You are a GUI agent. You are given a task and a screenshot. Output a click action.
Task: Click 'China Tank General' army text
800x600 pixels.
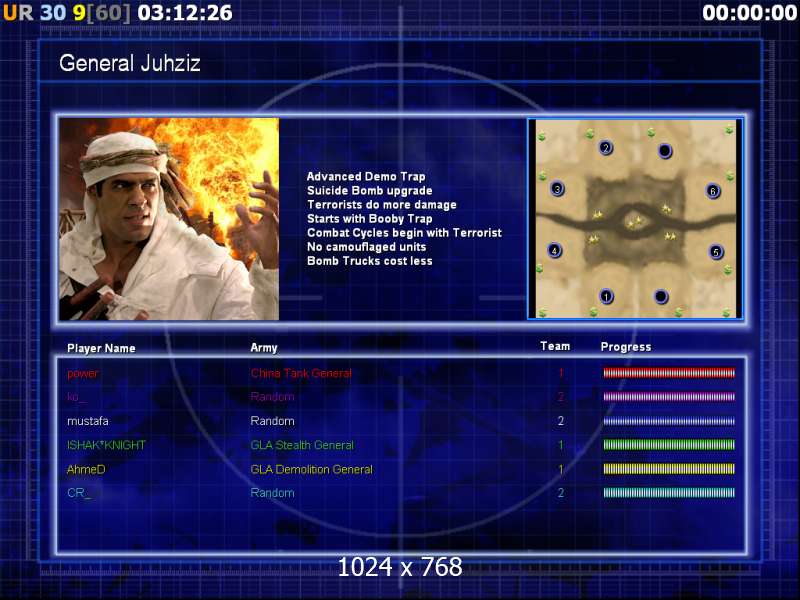point(301,373)
